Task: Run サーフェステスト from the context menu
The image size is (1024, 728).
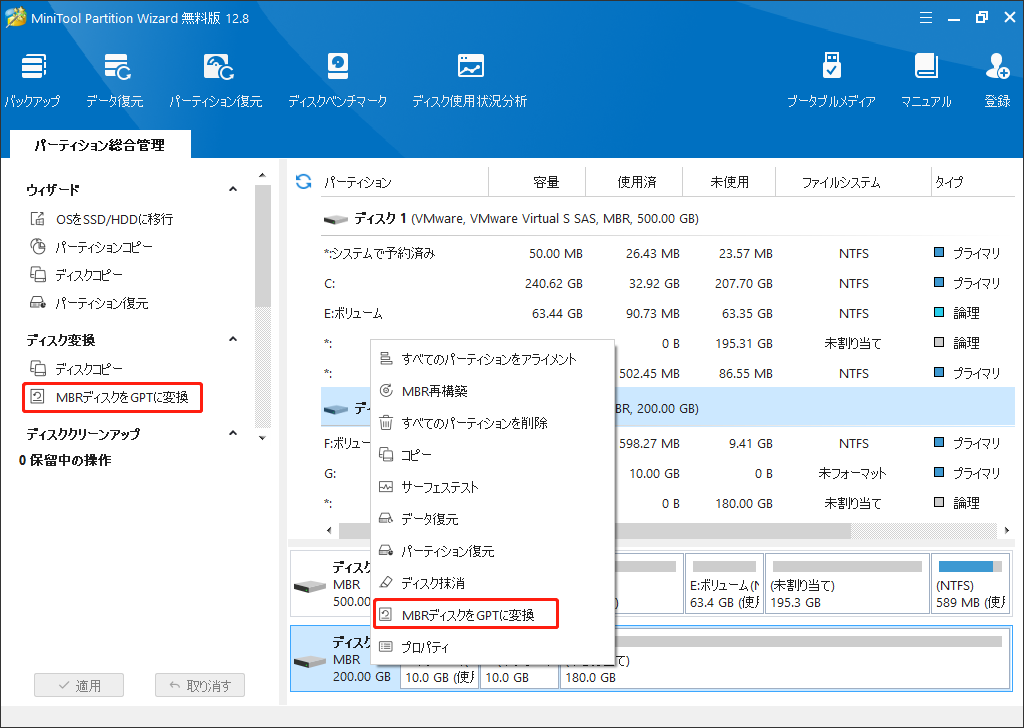Action: [492, 487]
